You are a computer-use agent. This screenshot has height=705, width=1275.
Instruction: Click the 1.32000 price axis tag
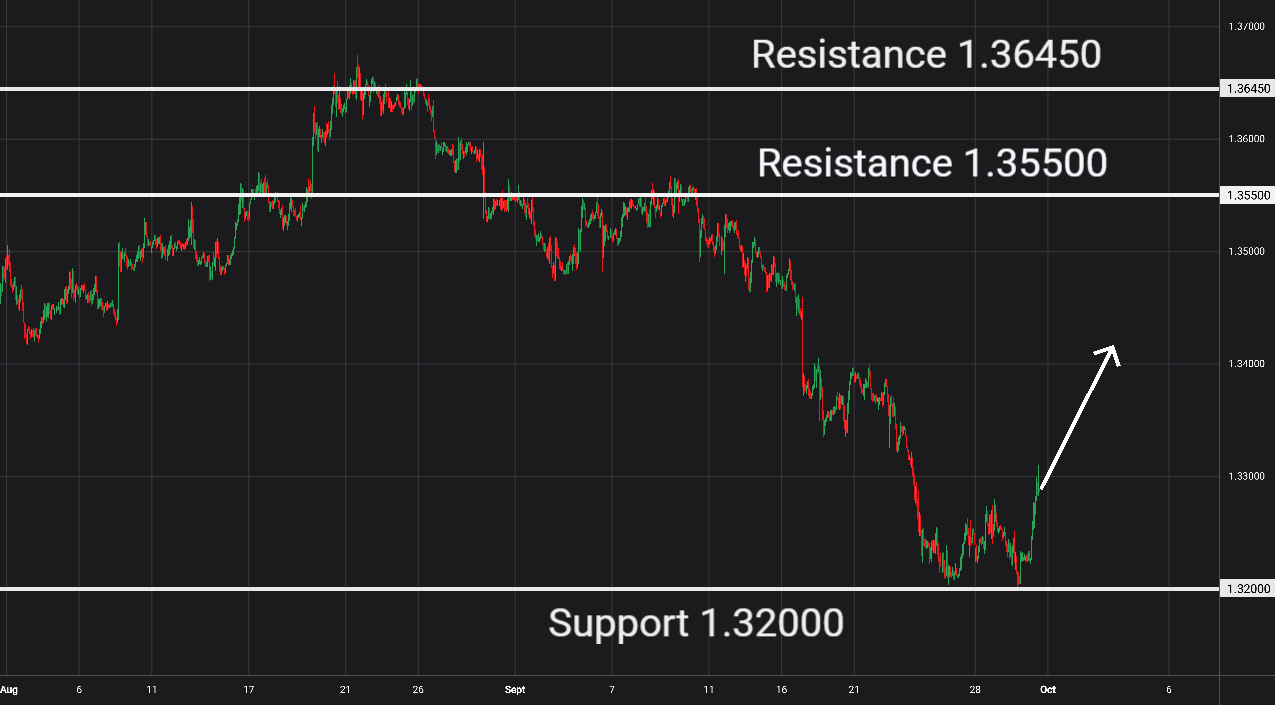pos(1246,589)
